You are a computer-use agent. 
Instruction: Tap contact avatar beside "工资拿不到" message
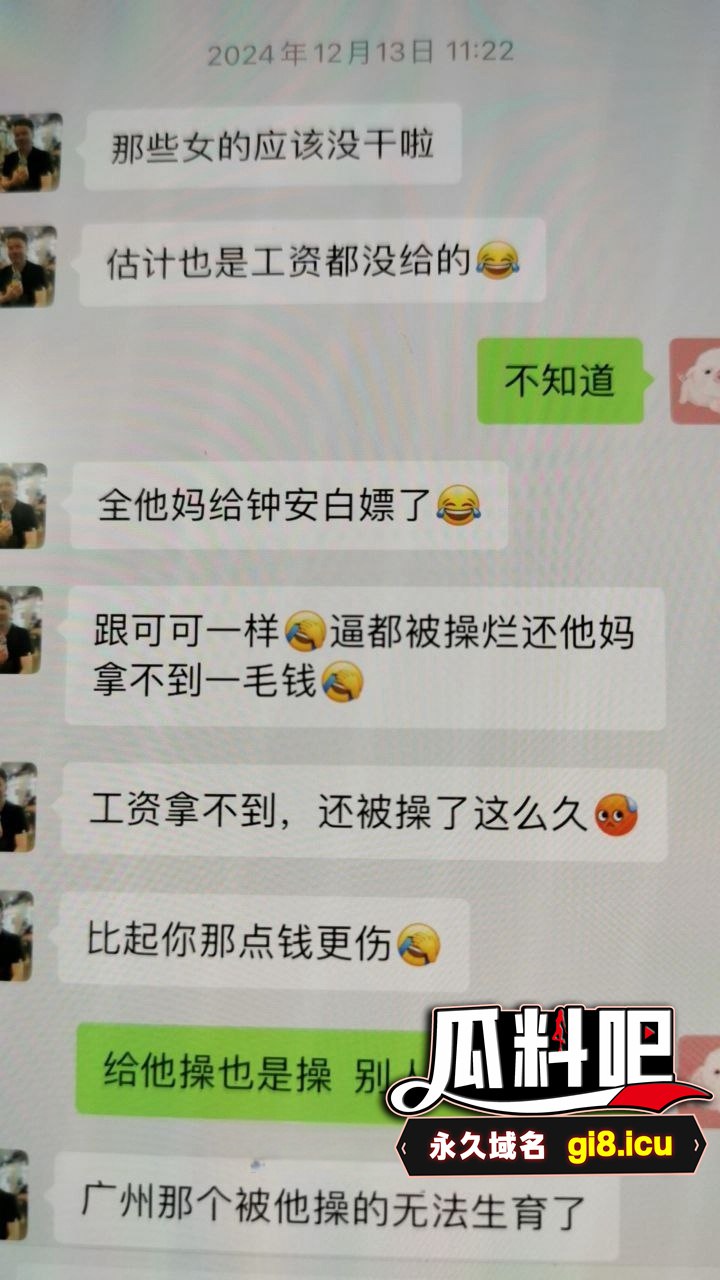[18, 808]
